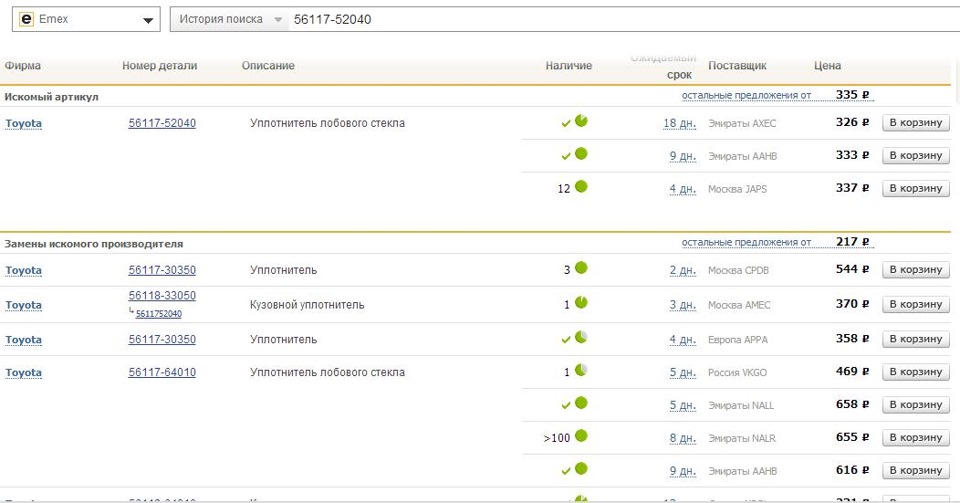The image size is (960, 503).
Task: Show other replacement offers from 217 ₽
Action: point(746,243)
